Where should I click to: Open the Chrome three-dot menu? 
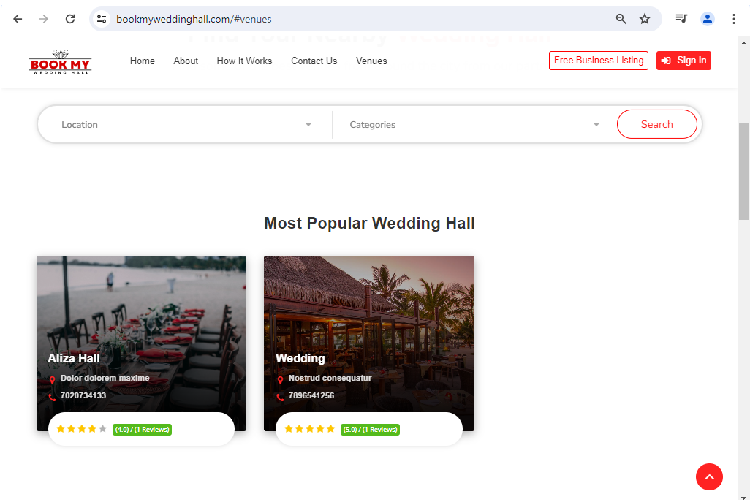tap(734, 19)
